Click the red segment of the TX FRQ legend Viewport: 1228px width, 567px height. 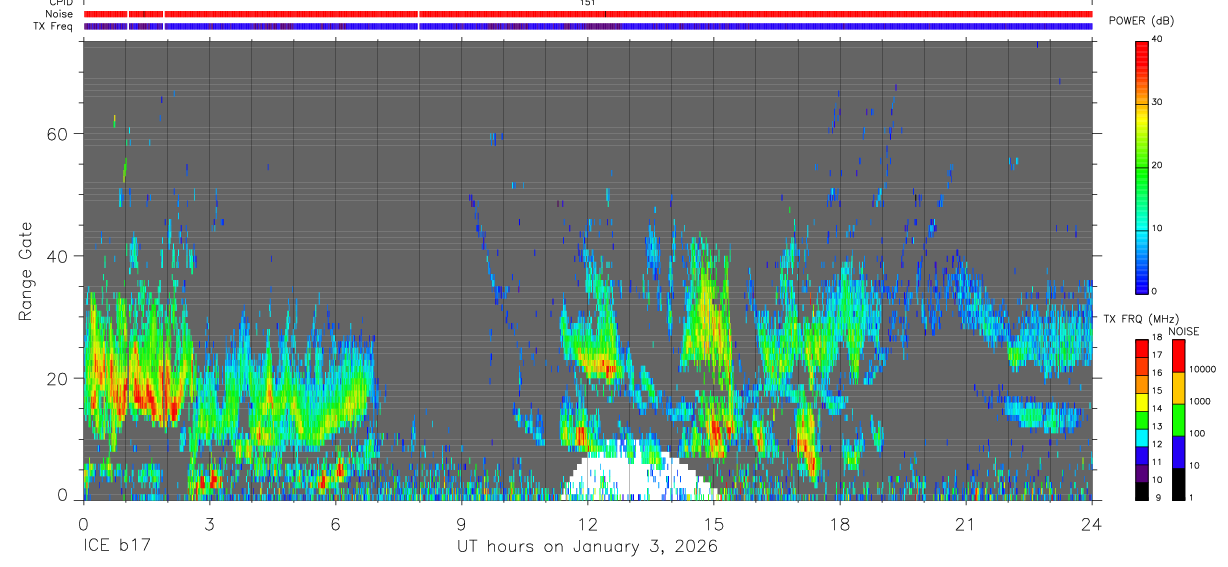[1142, 348]
